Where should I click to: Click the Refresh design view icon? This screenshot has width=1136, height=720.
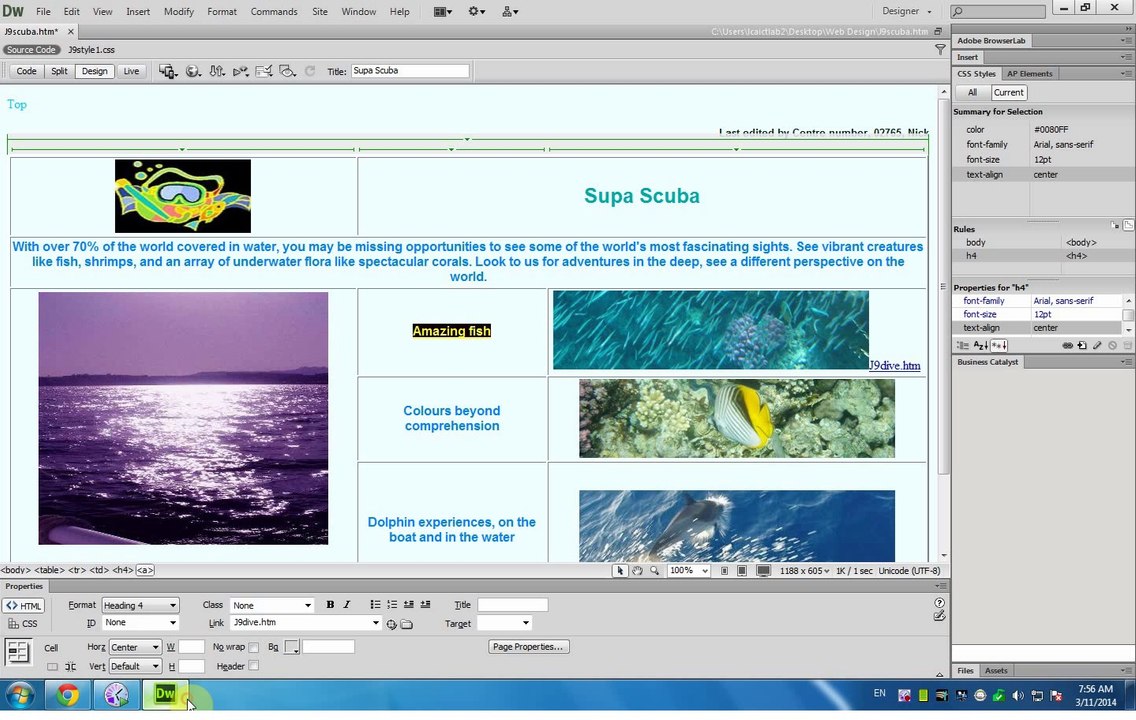310,71
